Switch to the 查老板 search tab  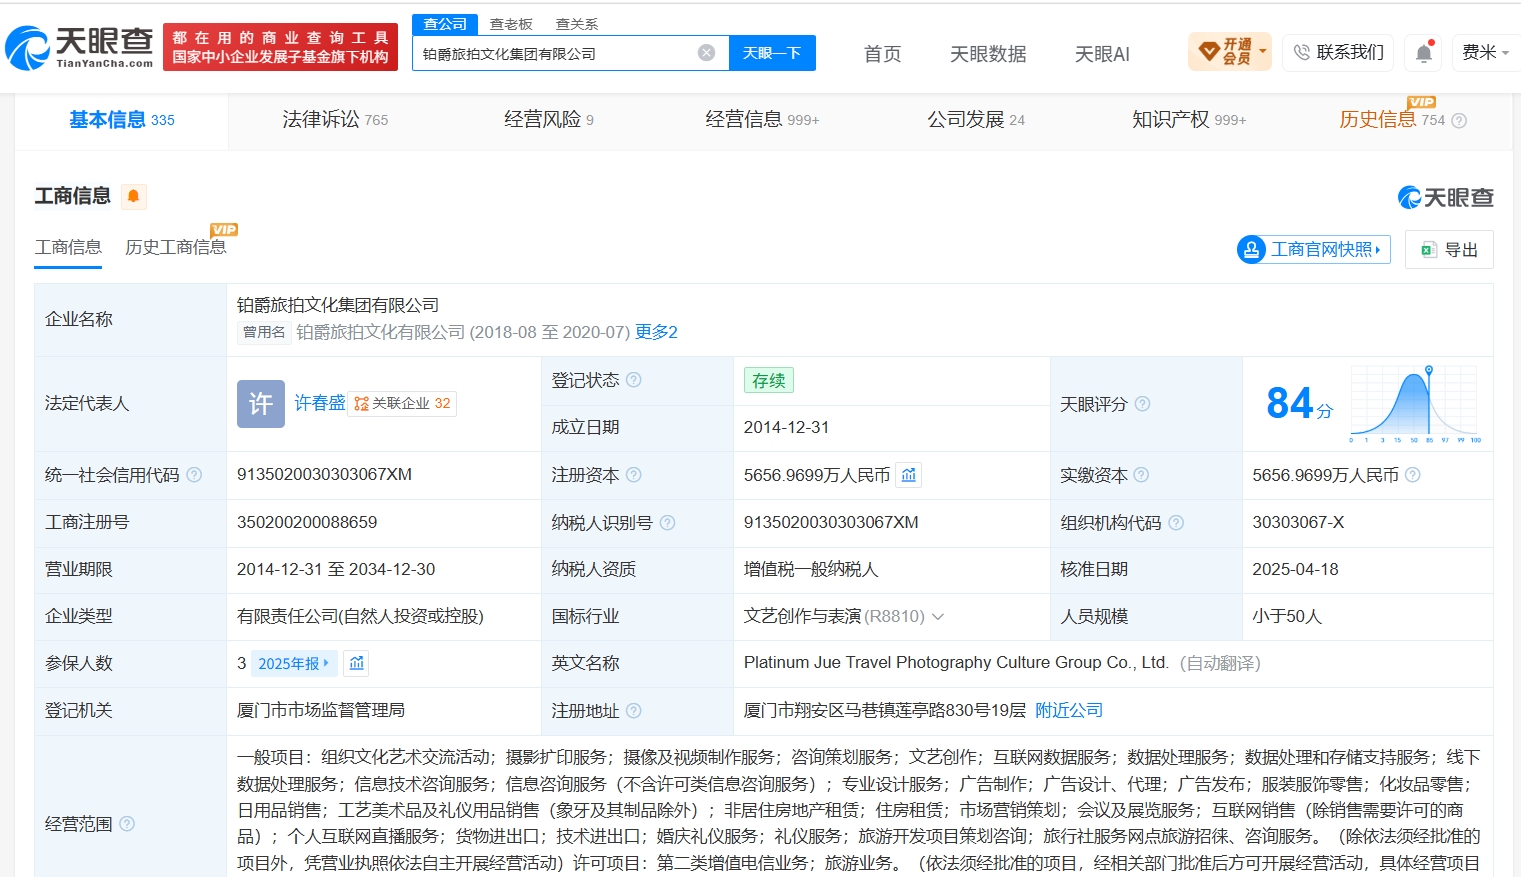(x=511, y=24)
